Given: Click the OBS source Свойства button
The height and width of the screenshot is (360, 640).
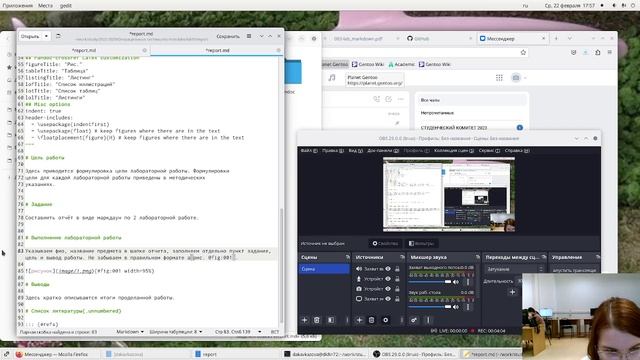Looking at the screenshot, I should (385, 244).
